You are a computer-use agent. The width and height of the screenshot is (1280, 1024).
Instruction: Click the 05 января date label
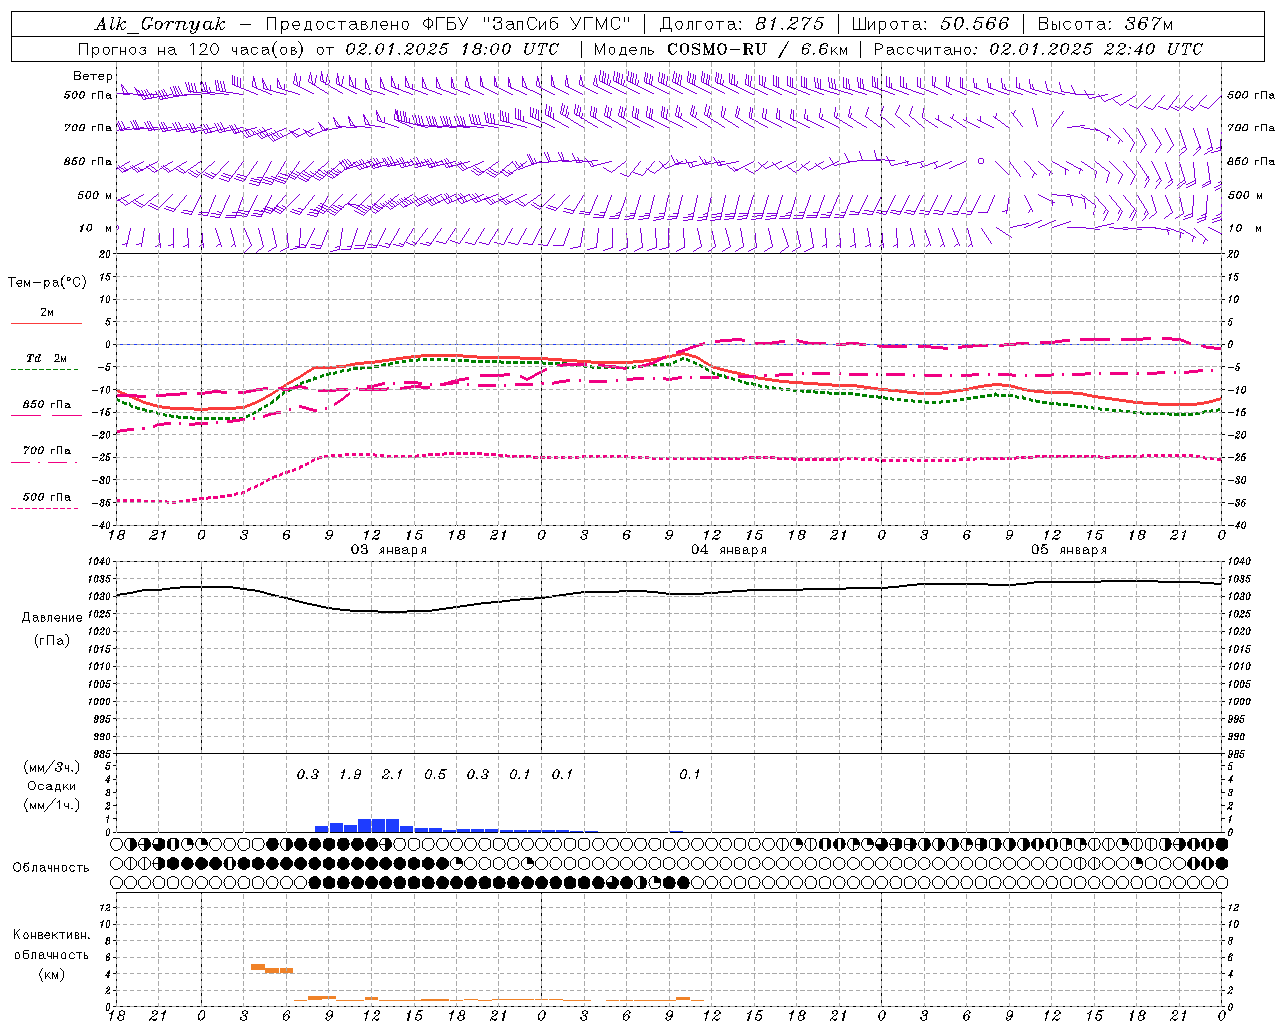click(x=1069, y=550)
